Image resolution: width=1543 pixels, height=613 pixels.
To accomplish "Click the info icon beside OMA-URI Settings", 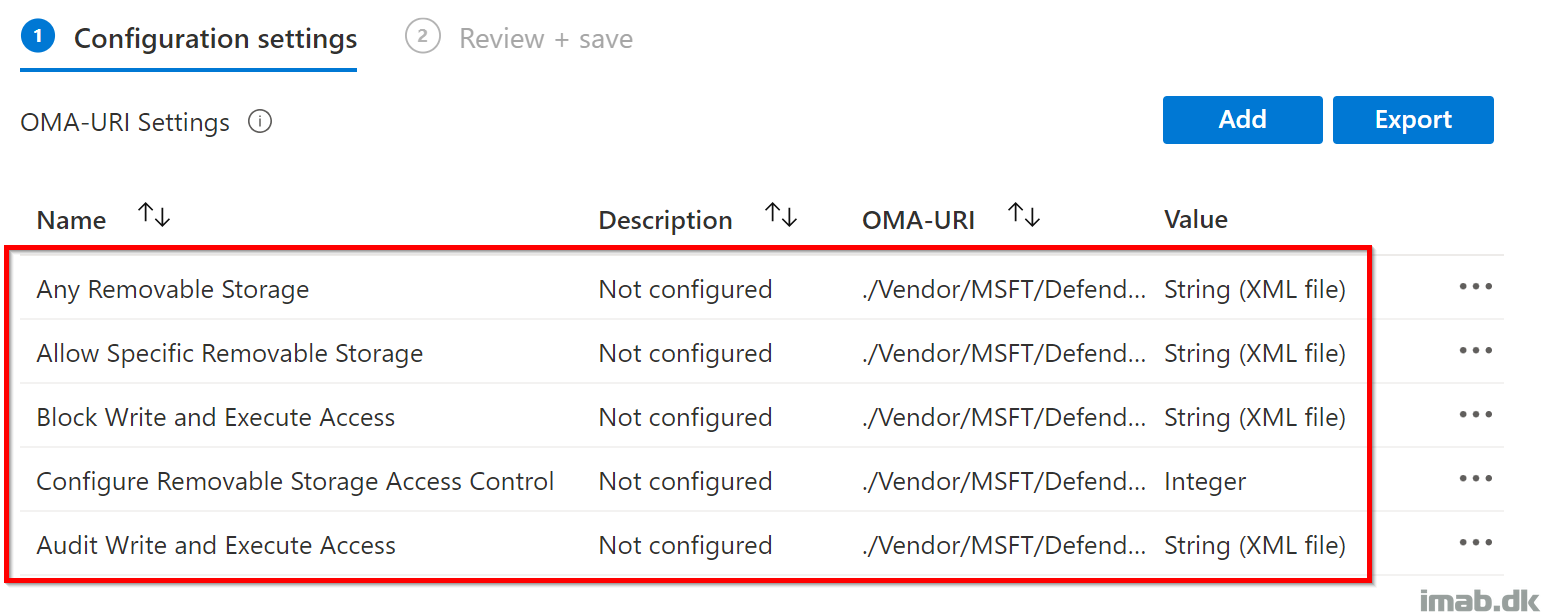I will point(260,122).
